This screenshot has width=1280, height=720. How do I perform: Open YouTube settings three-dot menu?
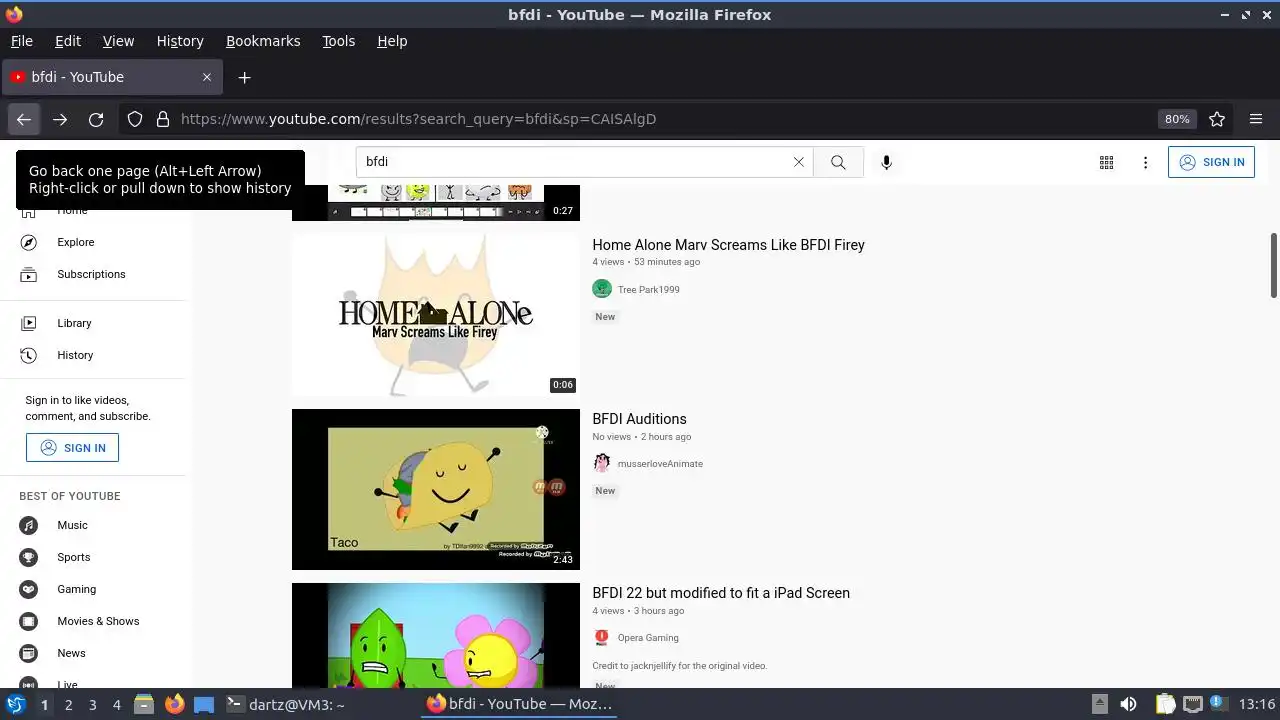pos(1146,162)
